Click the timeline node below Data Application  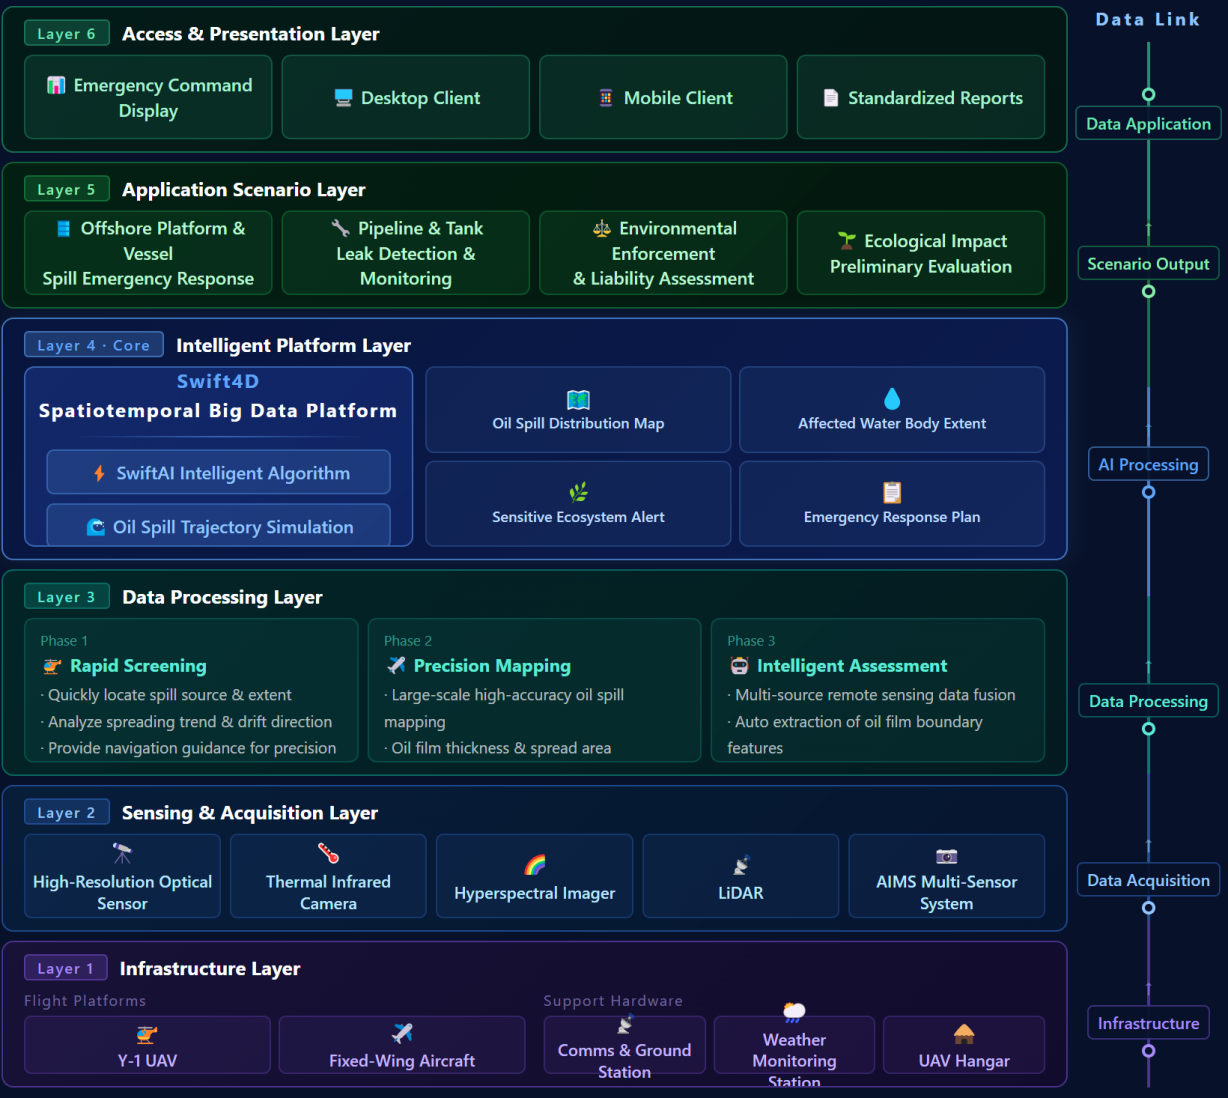pos(1148,95)
